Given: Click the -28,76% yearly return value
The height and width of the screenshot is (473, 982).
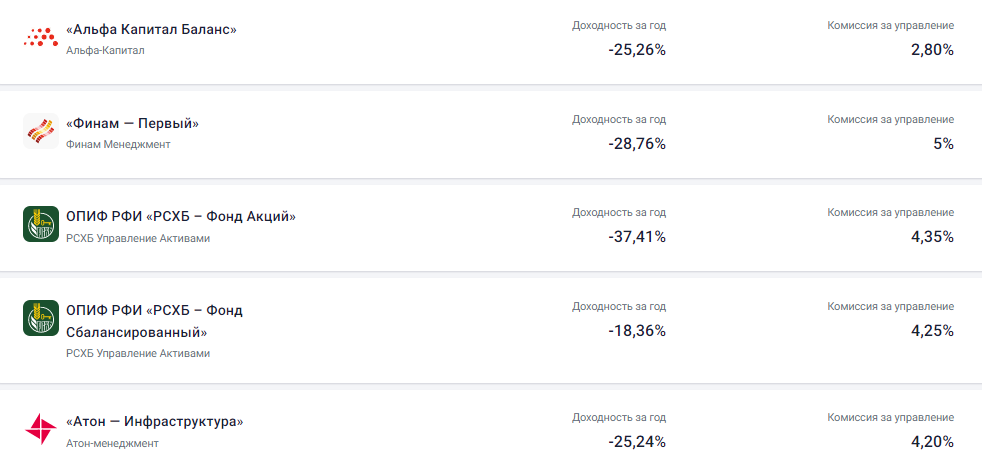Looking at the screenshot, I should click(x=636, y=143).
